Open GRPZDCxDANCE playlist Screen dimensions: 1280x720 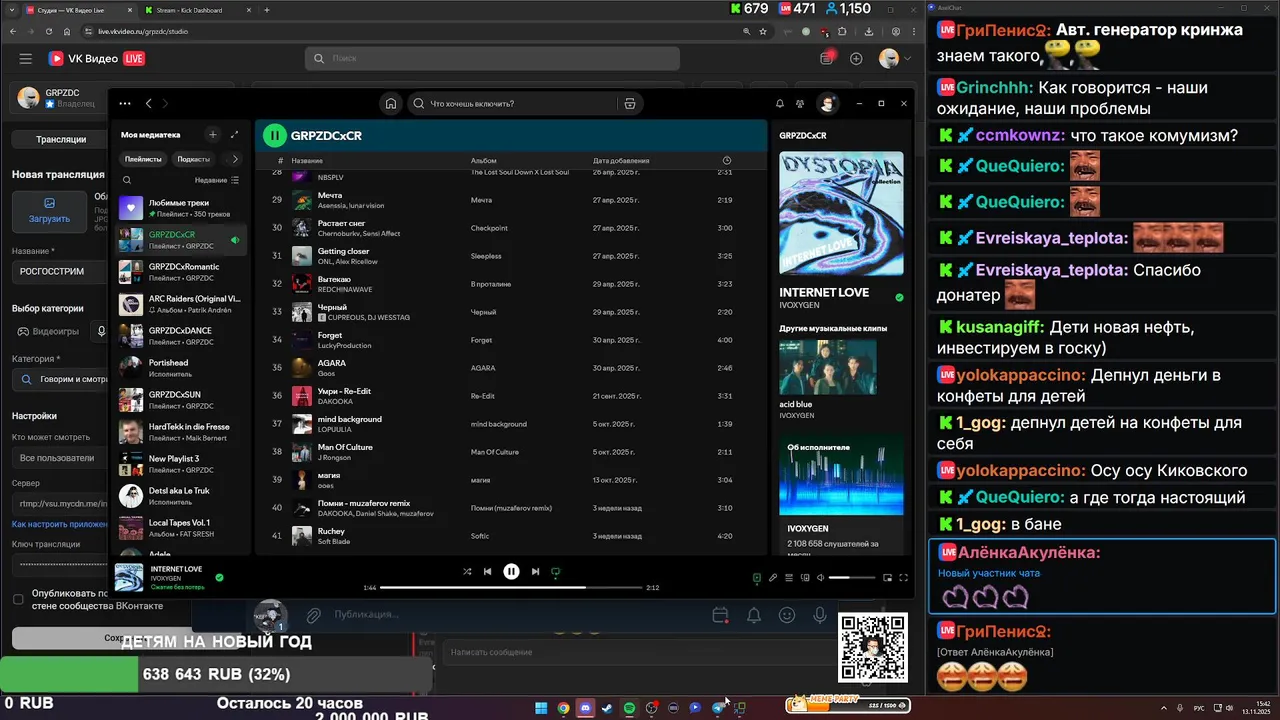(181, 336)
